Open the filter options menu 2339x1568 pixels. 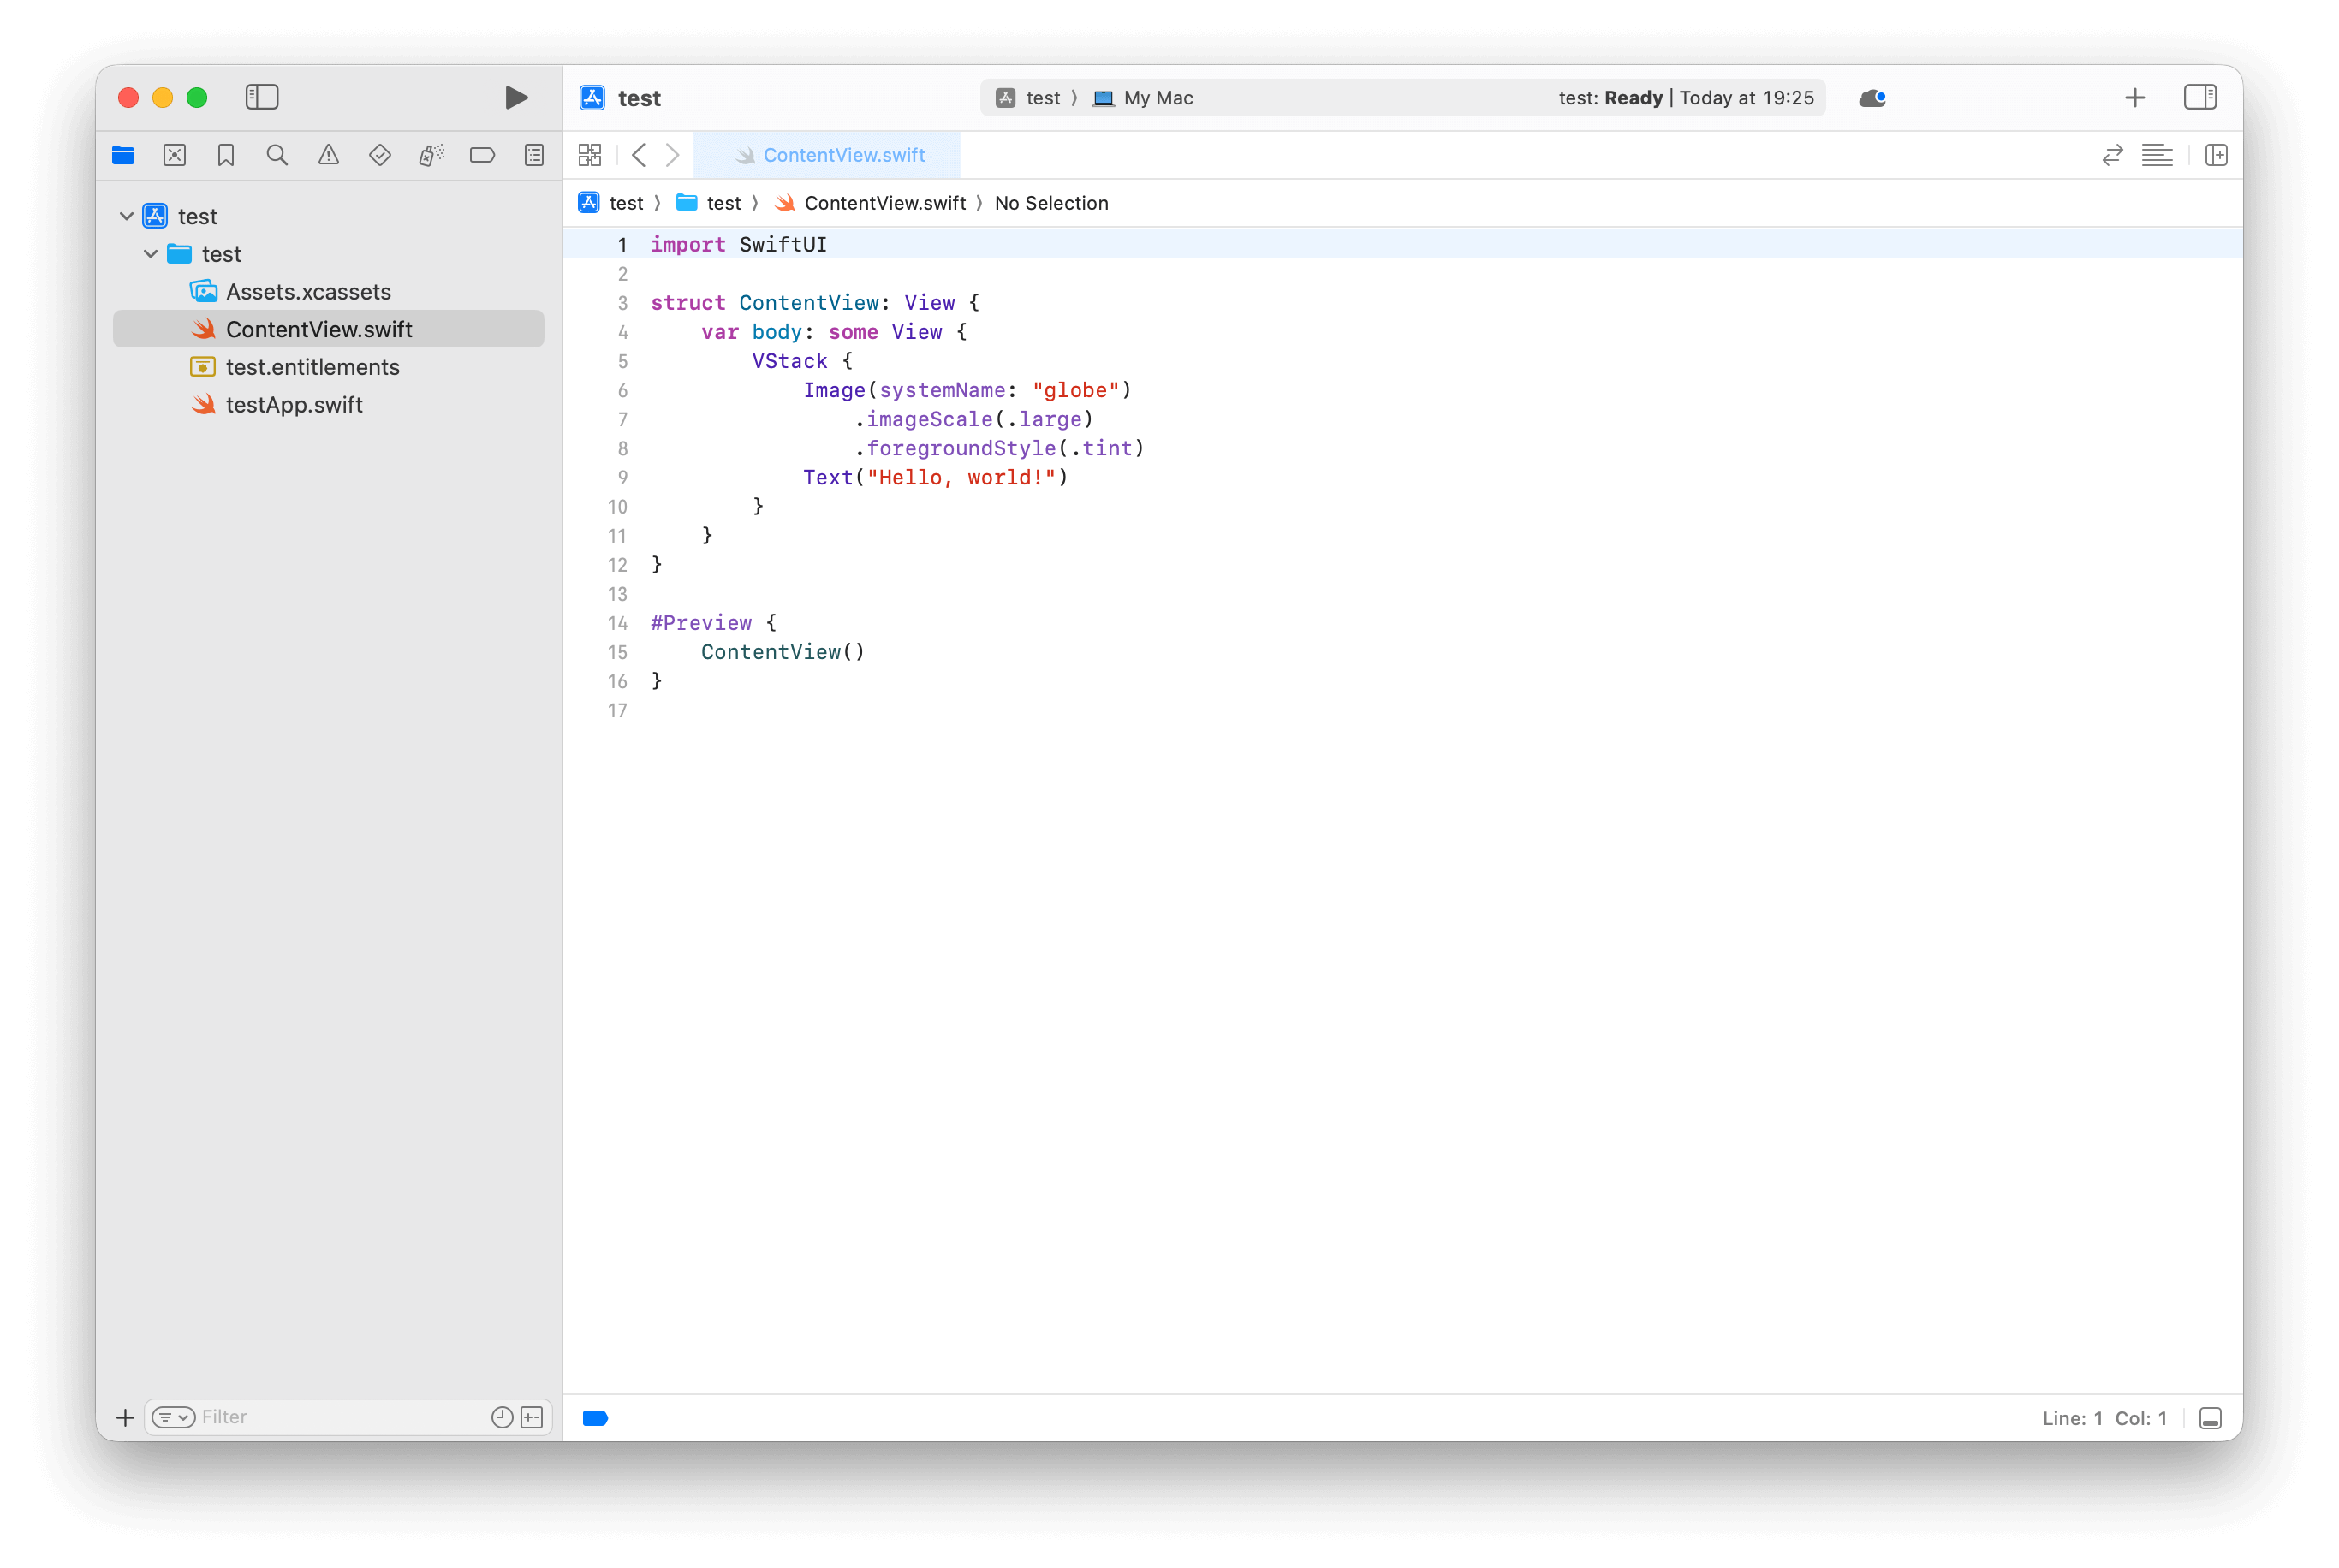(x=173, y=1417)
